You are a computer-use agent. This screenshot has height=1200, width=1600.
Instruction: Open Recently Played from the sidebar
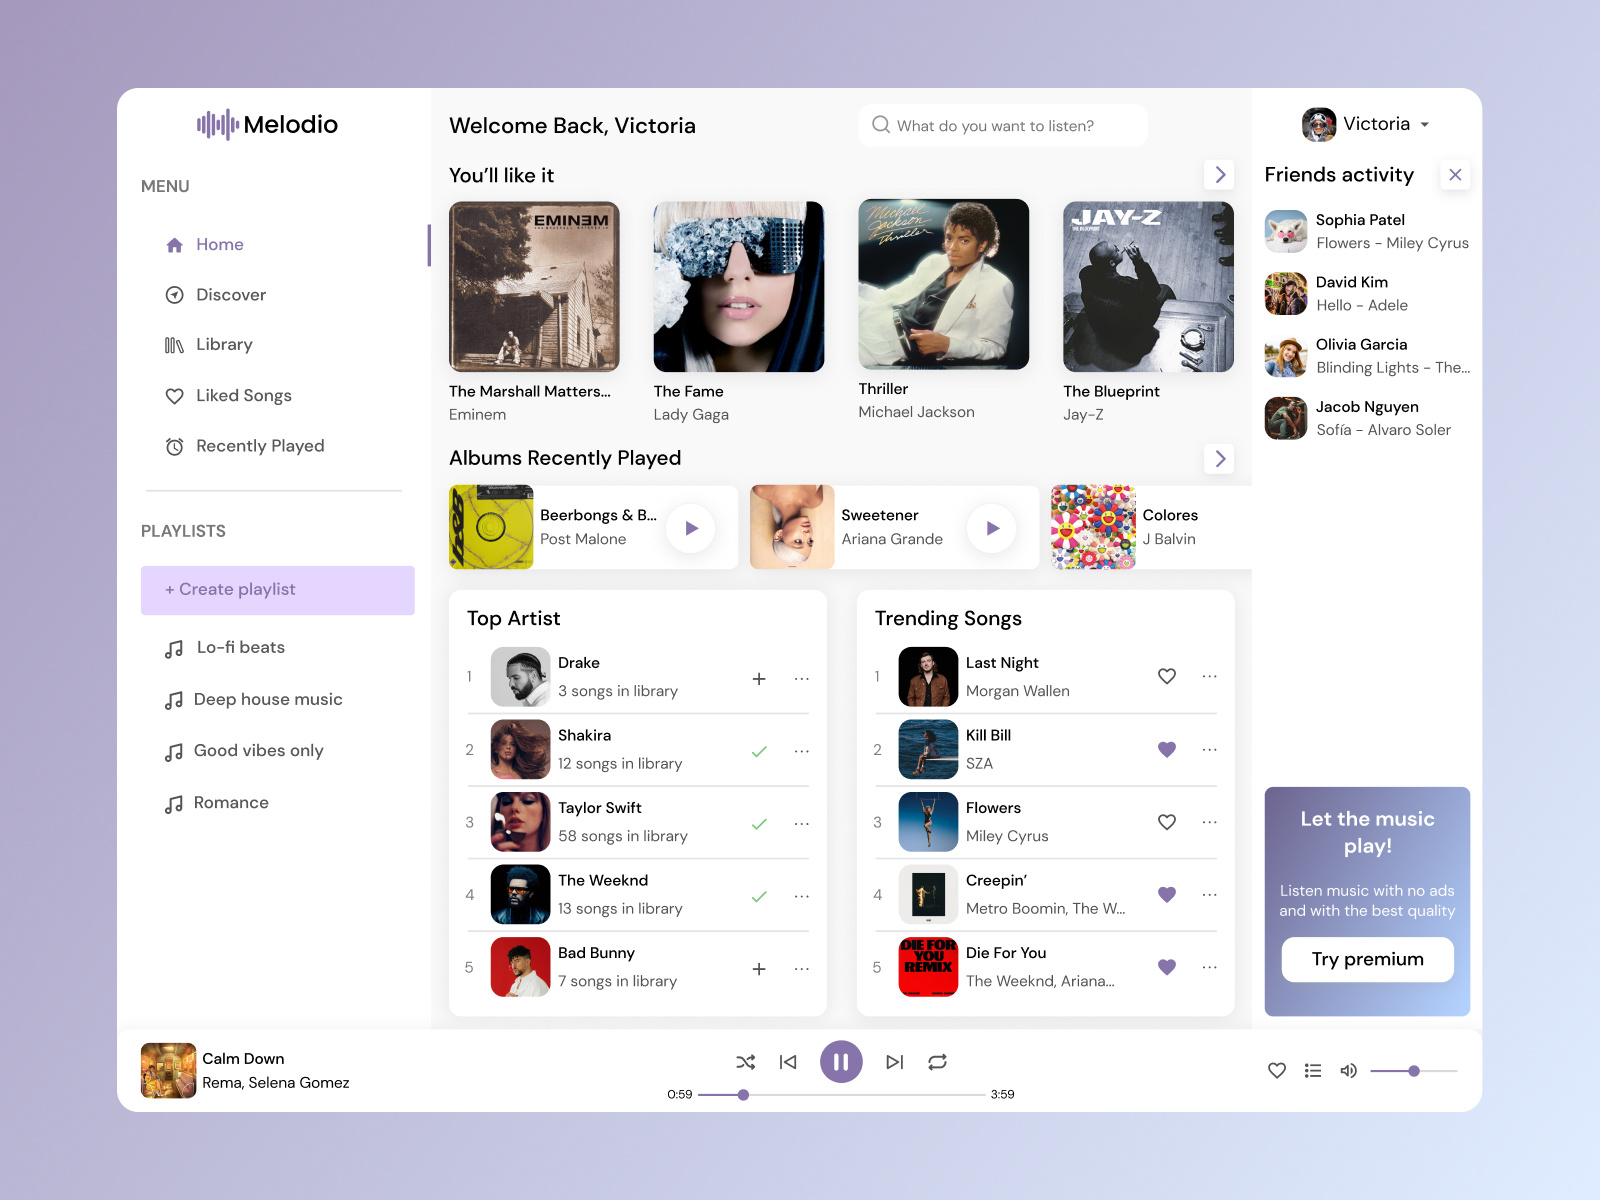tap(259, 446)
